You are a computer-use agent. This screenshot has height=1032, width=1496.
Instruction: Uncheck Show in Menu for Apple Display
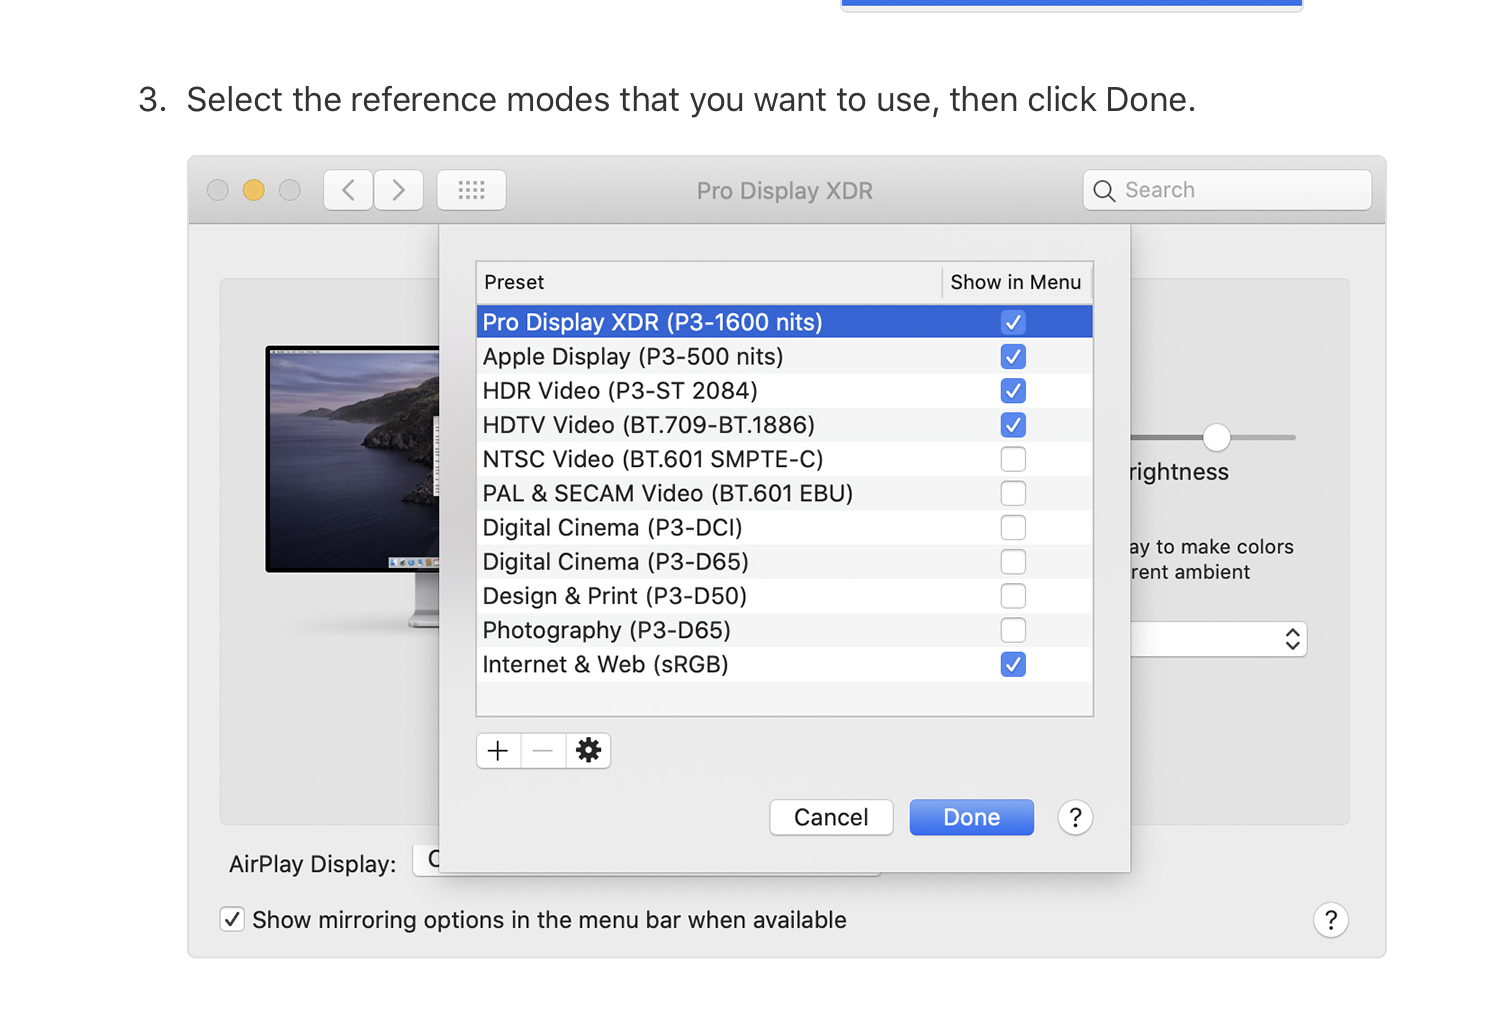[x=1013, y=357]
